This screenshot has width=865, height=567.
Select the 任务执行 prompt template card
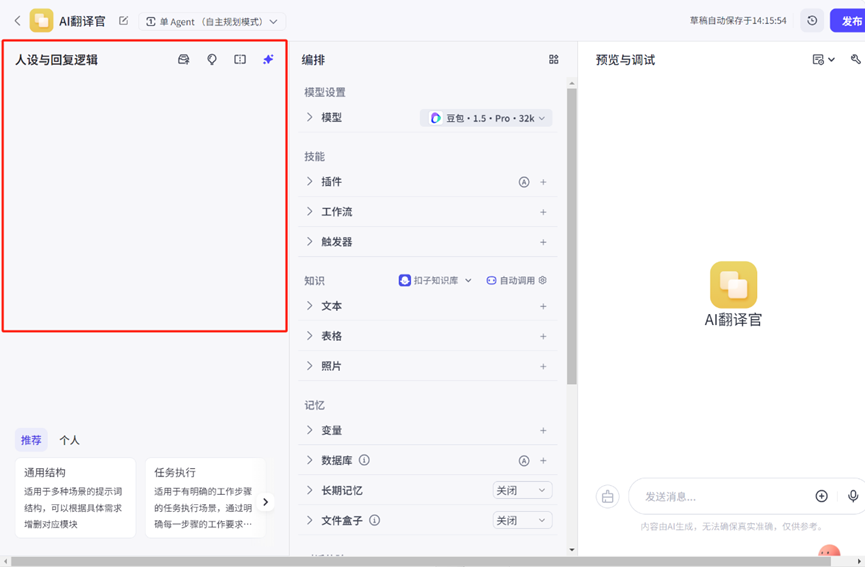[205, 498]
